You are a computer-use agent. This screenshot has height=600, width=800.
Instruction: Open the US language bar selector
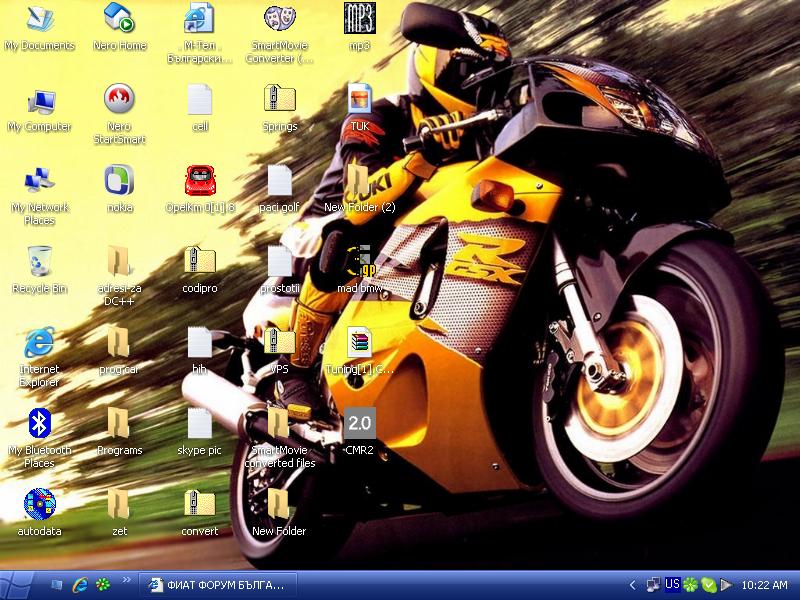click(672, 584)
